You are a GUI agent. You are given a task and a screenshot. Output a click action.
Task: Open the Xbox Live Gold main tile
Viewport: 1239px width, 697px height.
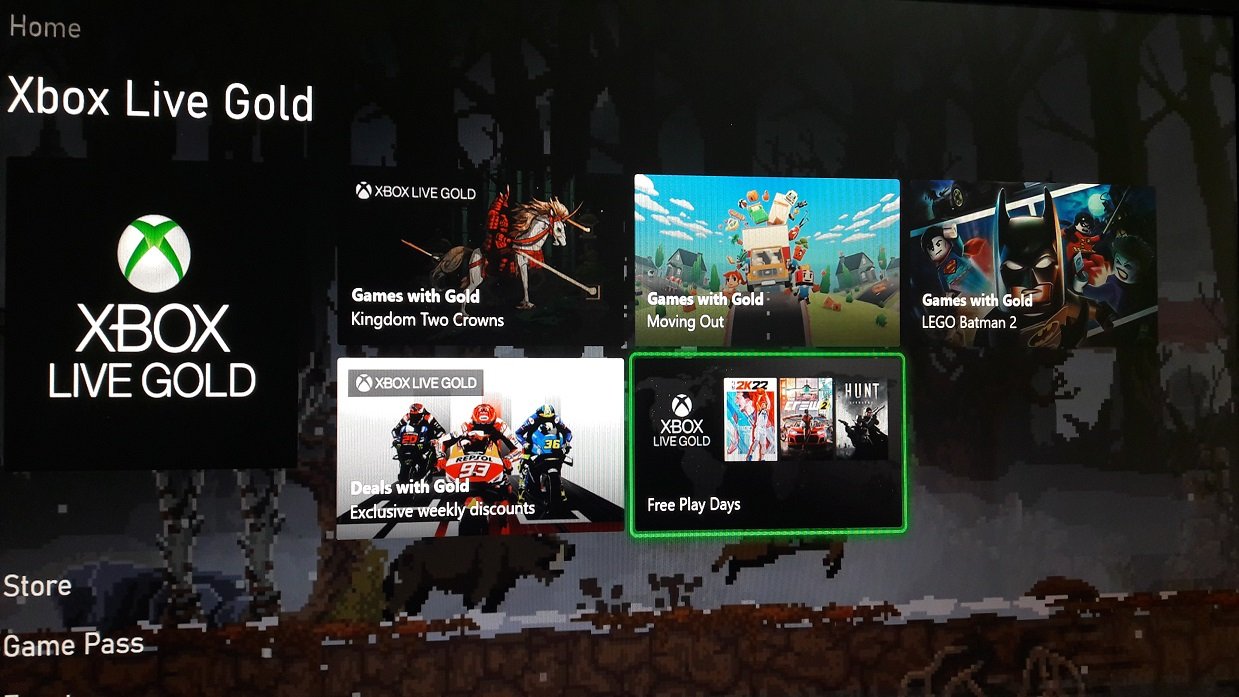click(x=152, y=313)
